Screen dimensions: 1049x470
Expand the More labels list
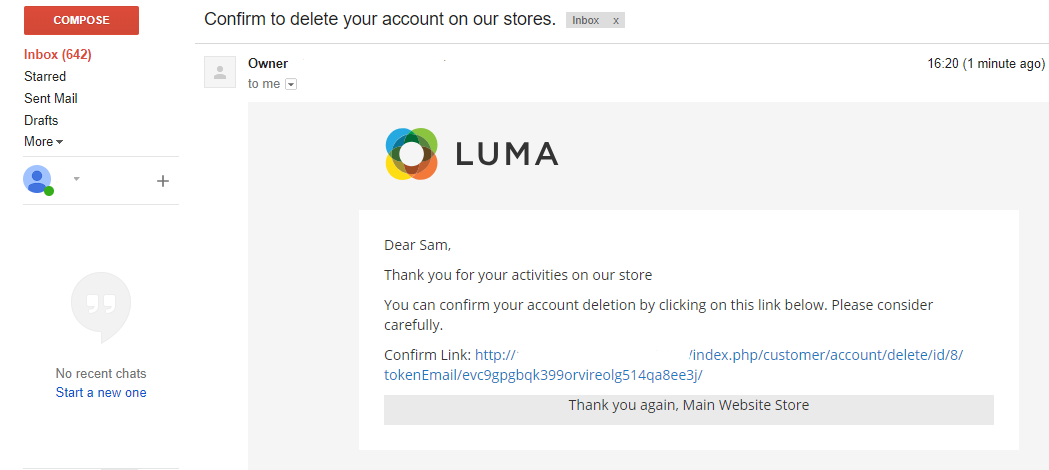43,142
